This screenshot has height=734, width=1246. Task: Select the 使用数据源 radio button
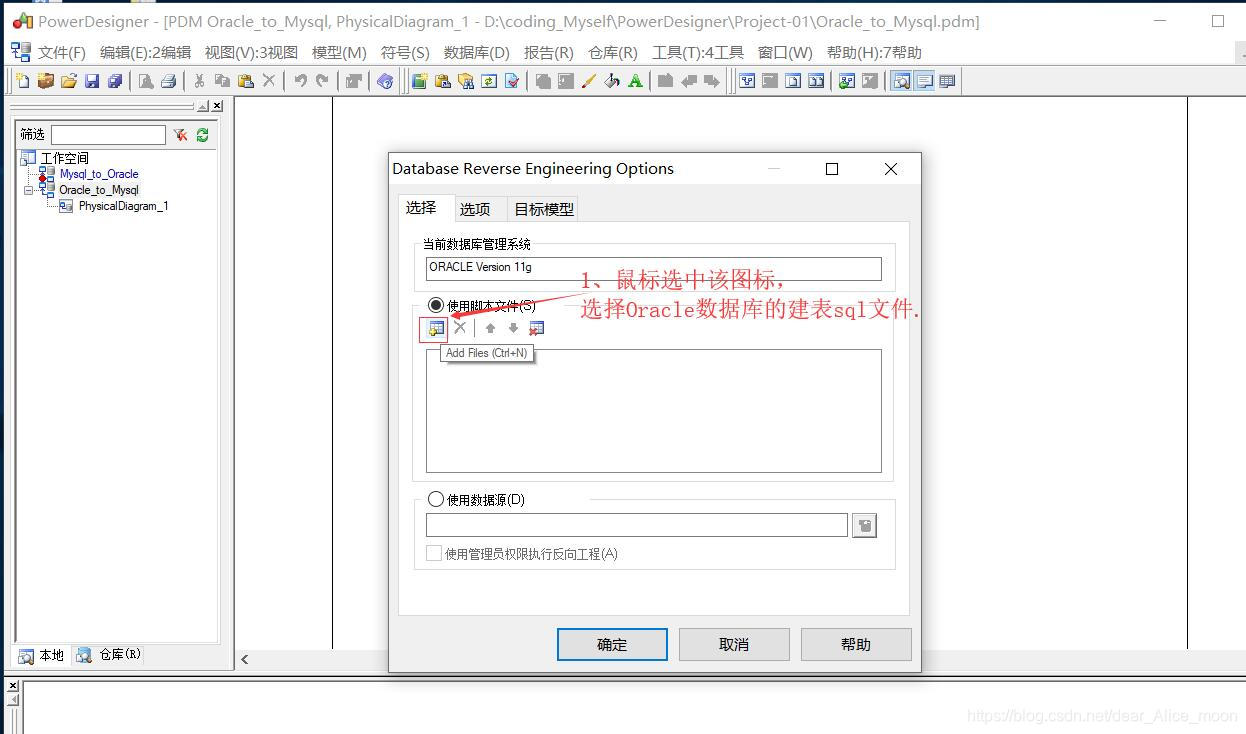coord(436,499)
